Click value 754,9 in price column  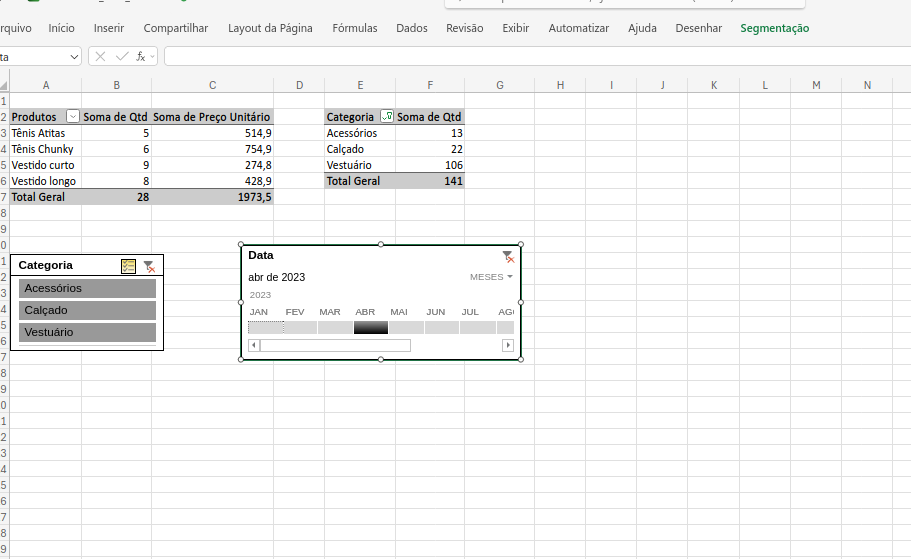[213, 149]
